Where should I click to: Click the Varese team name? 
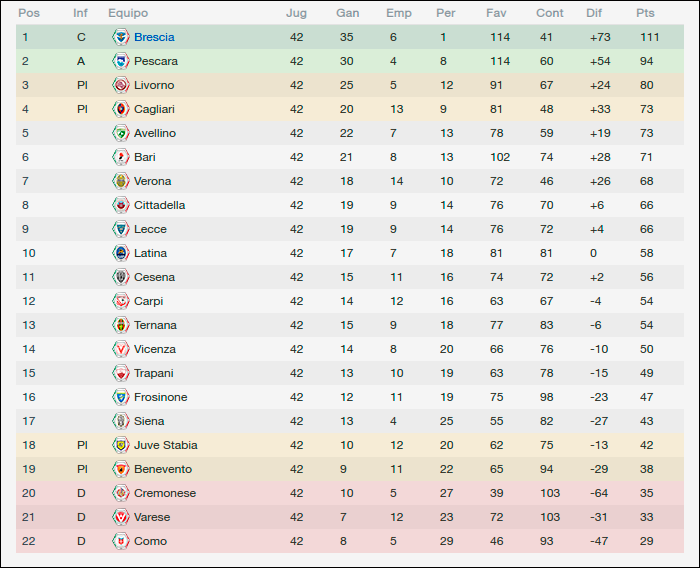pos(152,517)
